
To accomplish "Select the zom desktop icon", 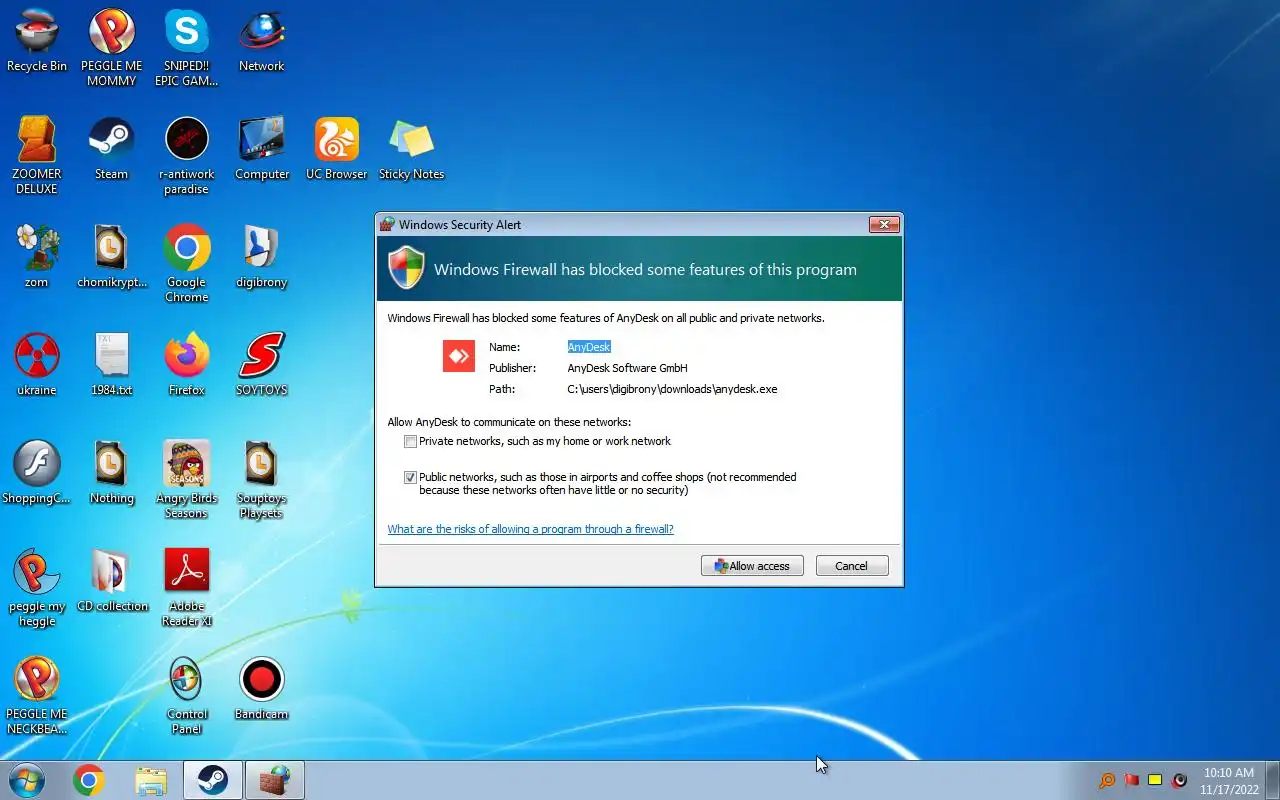I will click(x=37, y=257).
